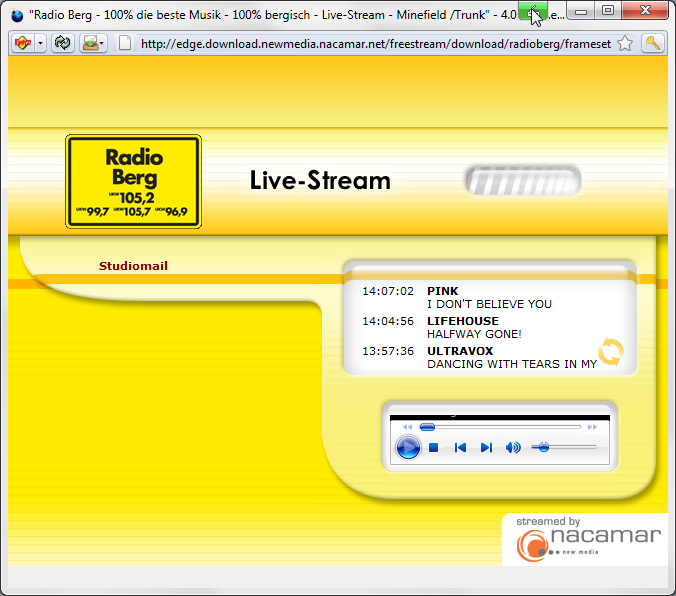Screen dimensions: 676x596
Task: Click the browser globe icon in title bar
Action: (17, 15)
